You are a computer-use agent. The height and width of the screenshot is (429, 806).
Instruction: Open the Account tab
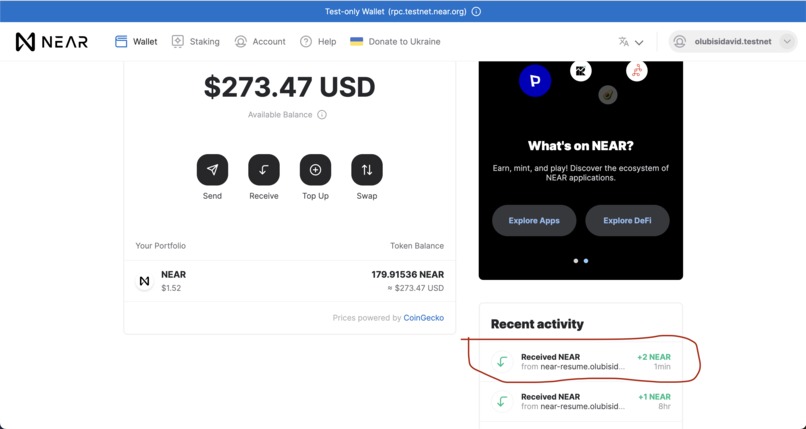[x=260, y=42]
